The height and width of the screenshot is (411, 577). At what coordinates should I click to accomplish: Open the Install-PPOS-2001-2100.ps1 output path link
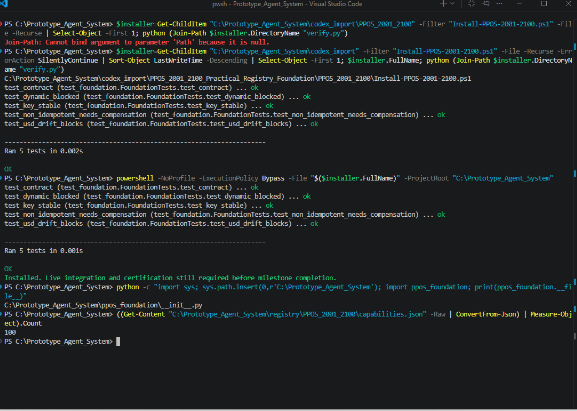pos(238,78)
